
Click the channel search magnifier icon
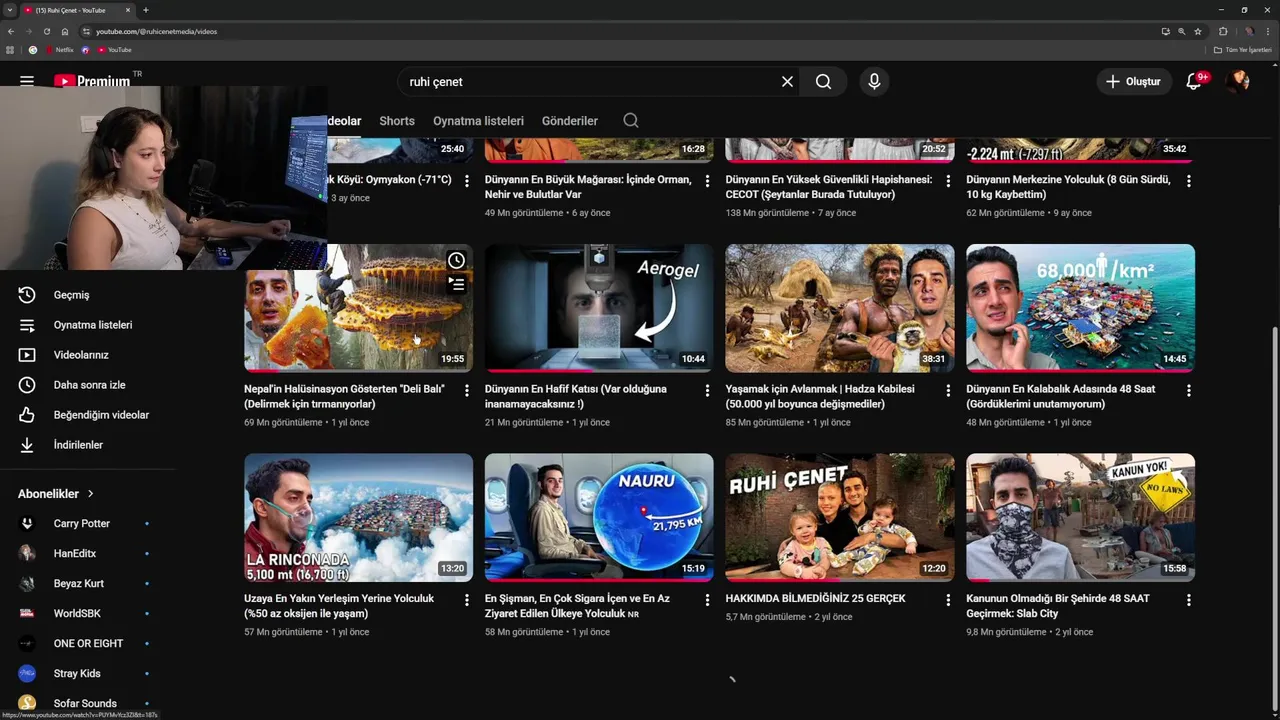[x=631, y=121]
